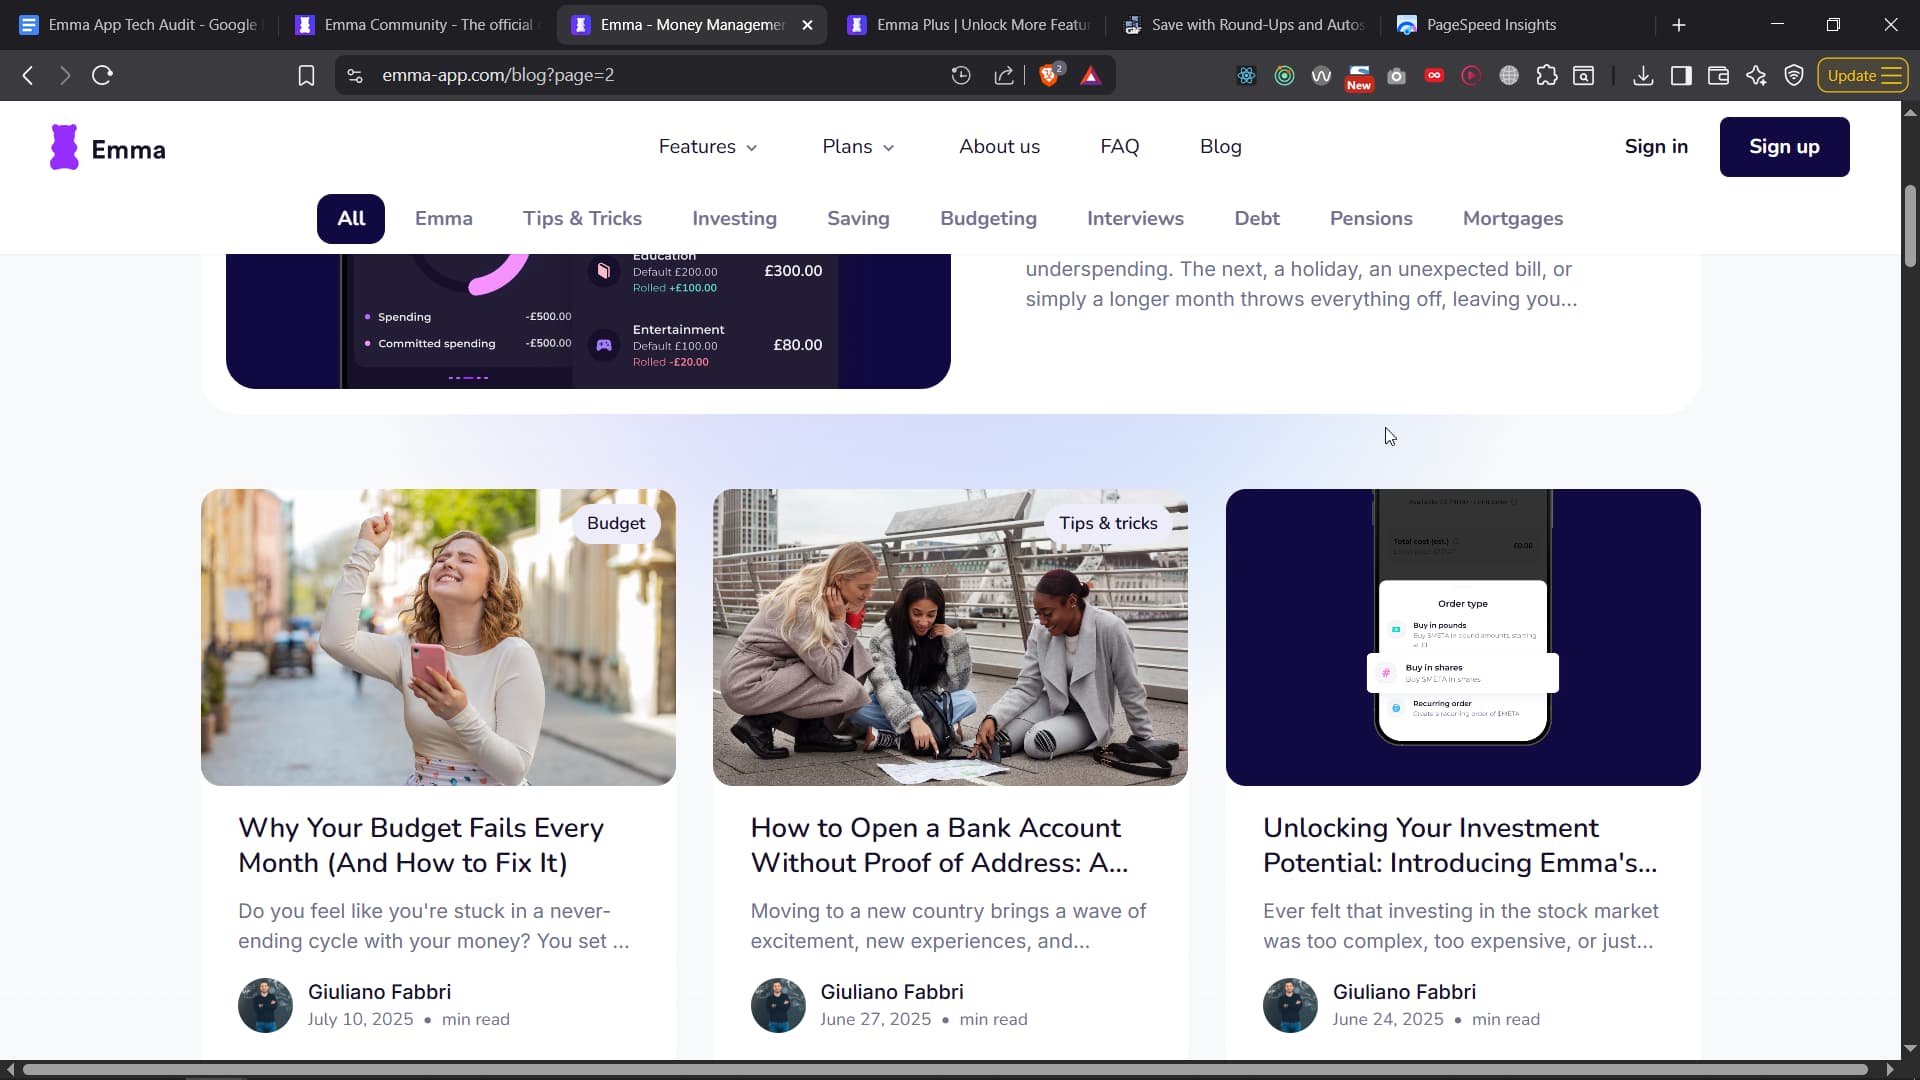
Task: Filter blog by Emma category
Action: point(444,219)
